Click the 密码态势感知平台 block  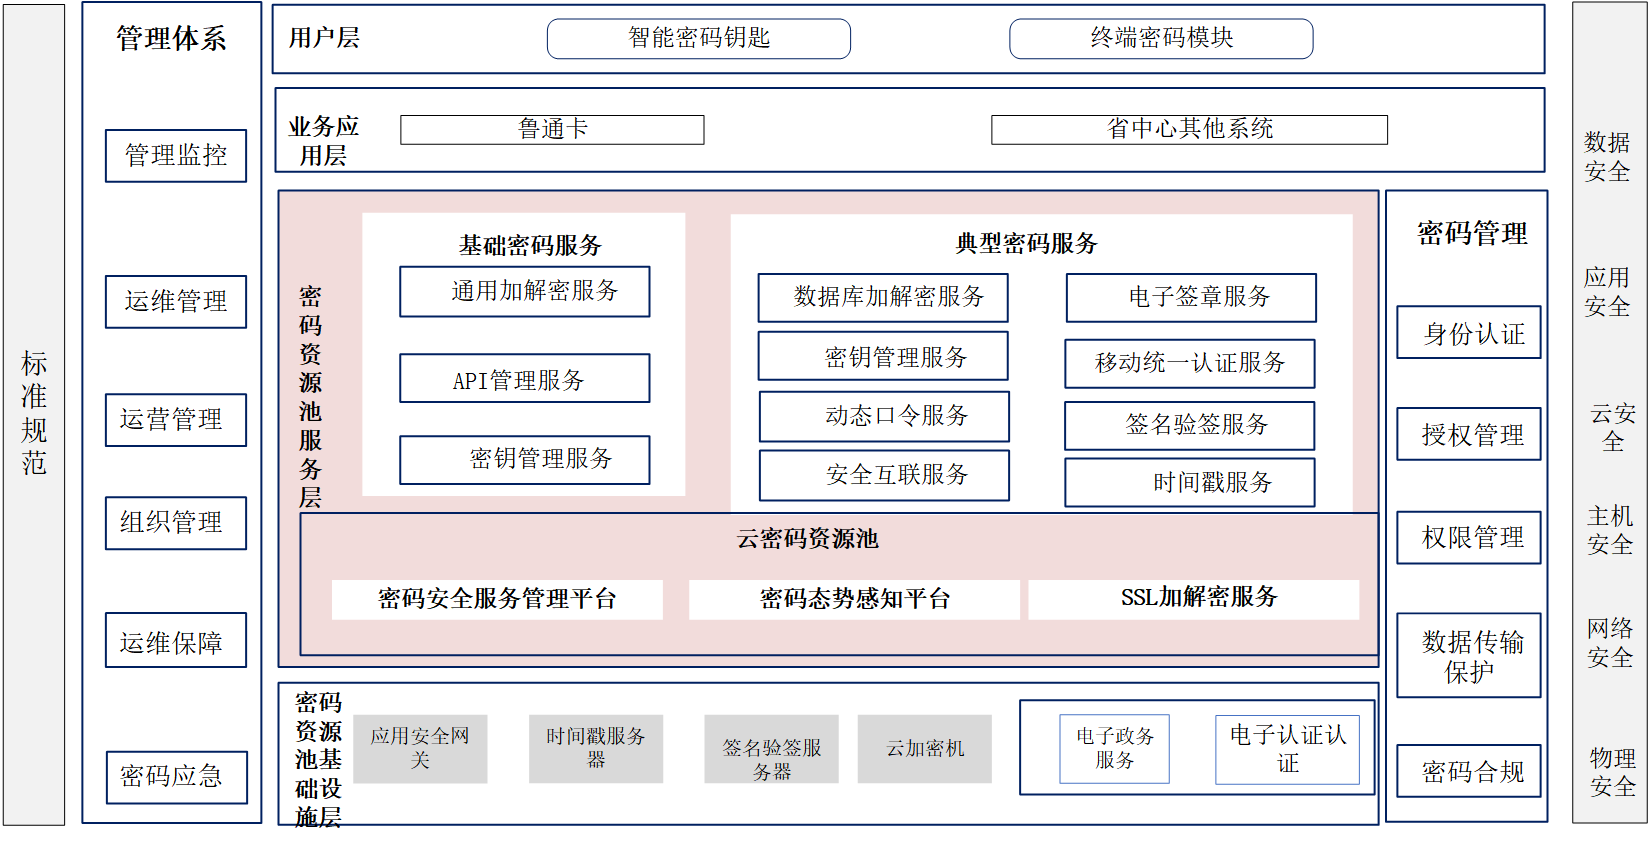(854, 600)
